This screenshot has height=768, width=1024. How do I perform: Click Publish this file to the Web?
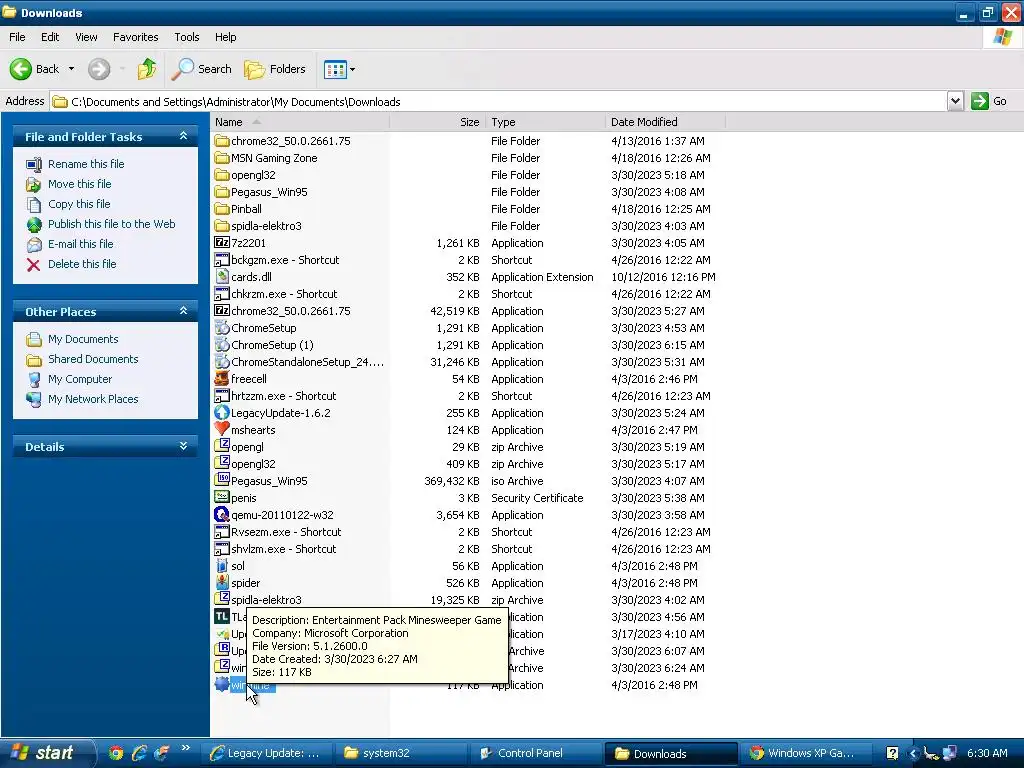112,224
